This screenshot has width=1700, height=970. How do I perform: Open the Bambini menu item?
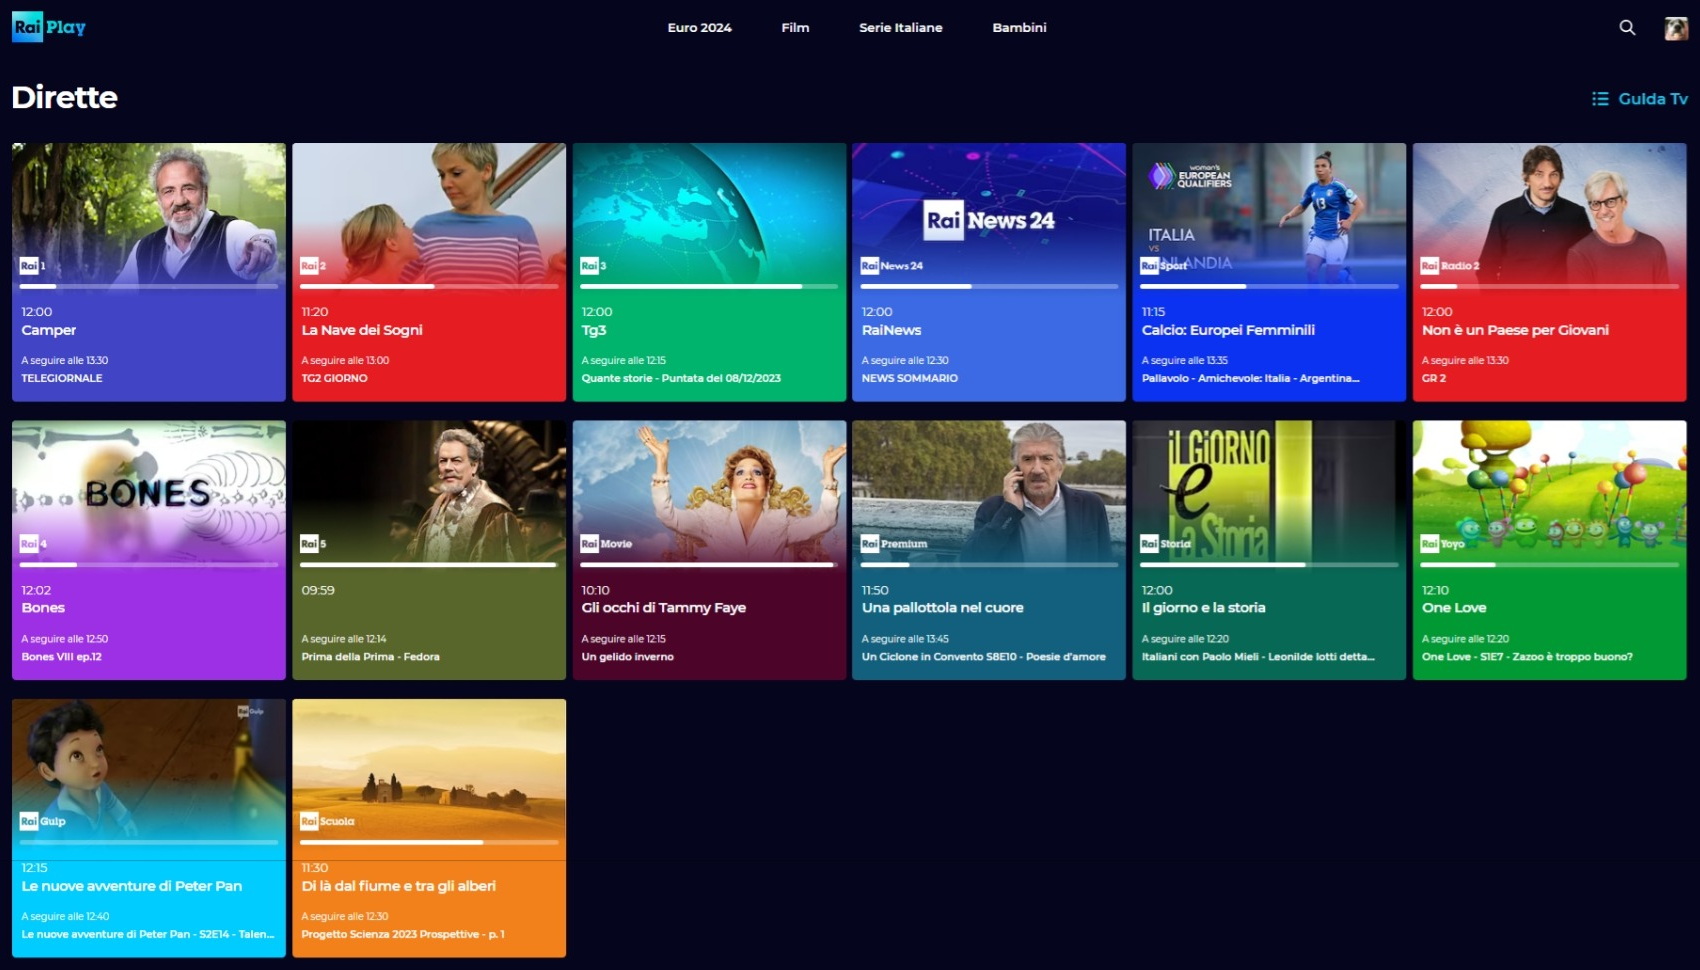click(1019, 28)
